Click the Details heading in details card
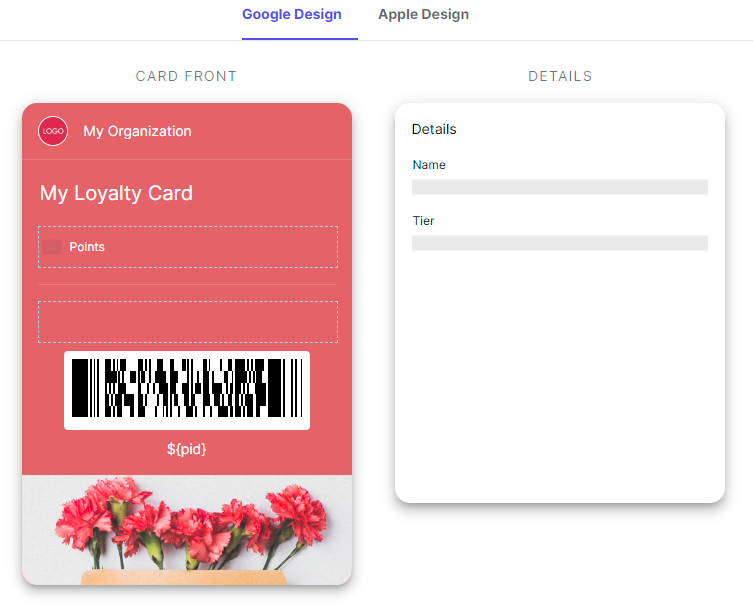 (434, 129)
